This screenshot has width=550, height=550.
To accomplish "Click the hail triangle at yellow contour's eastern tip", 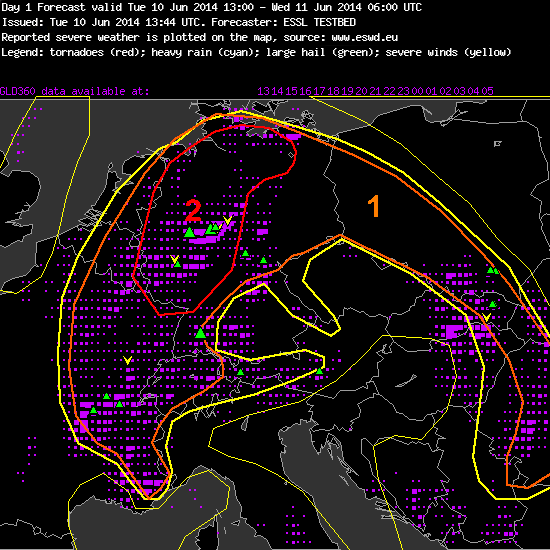I will (319, 371).
